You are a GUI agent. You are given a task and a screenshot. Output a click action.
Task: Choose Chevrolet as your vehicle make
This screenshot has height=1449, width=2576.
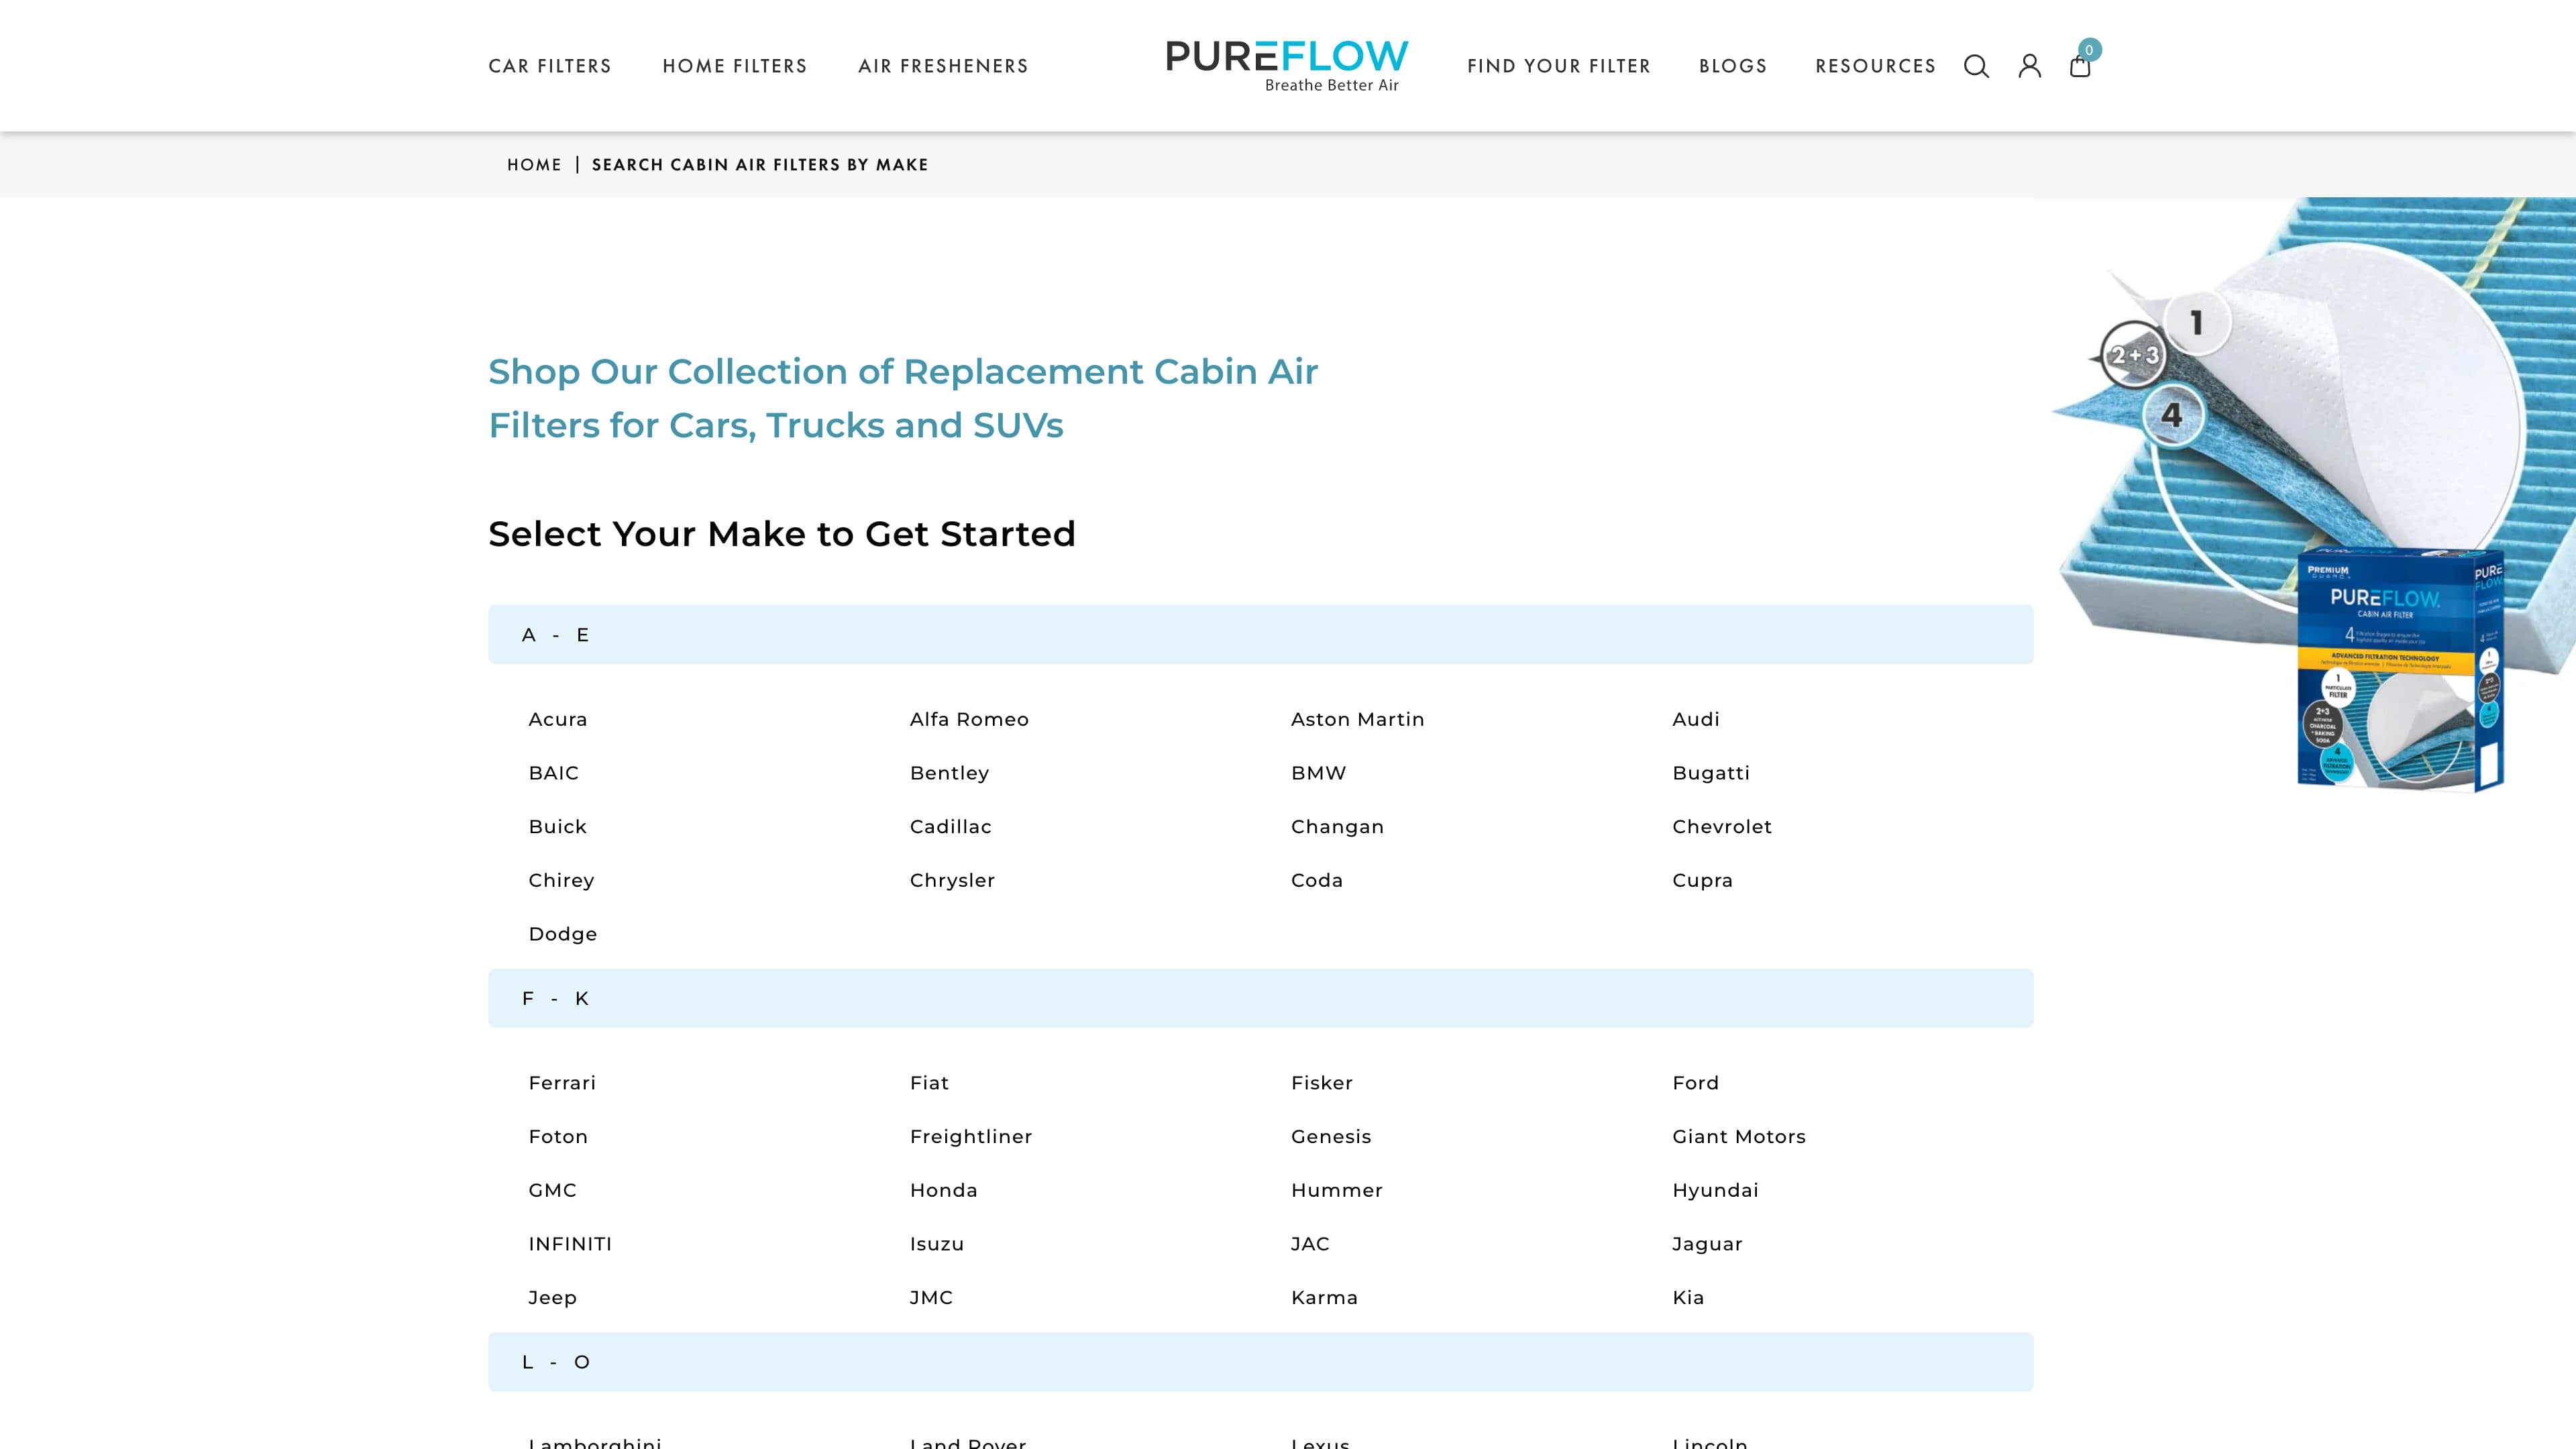[x=1722, y=826]
